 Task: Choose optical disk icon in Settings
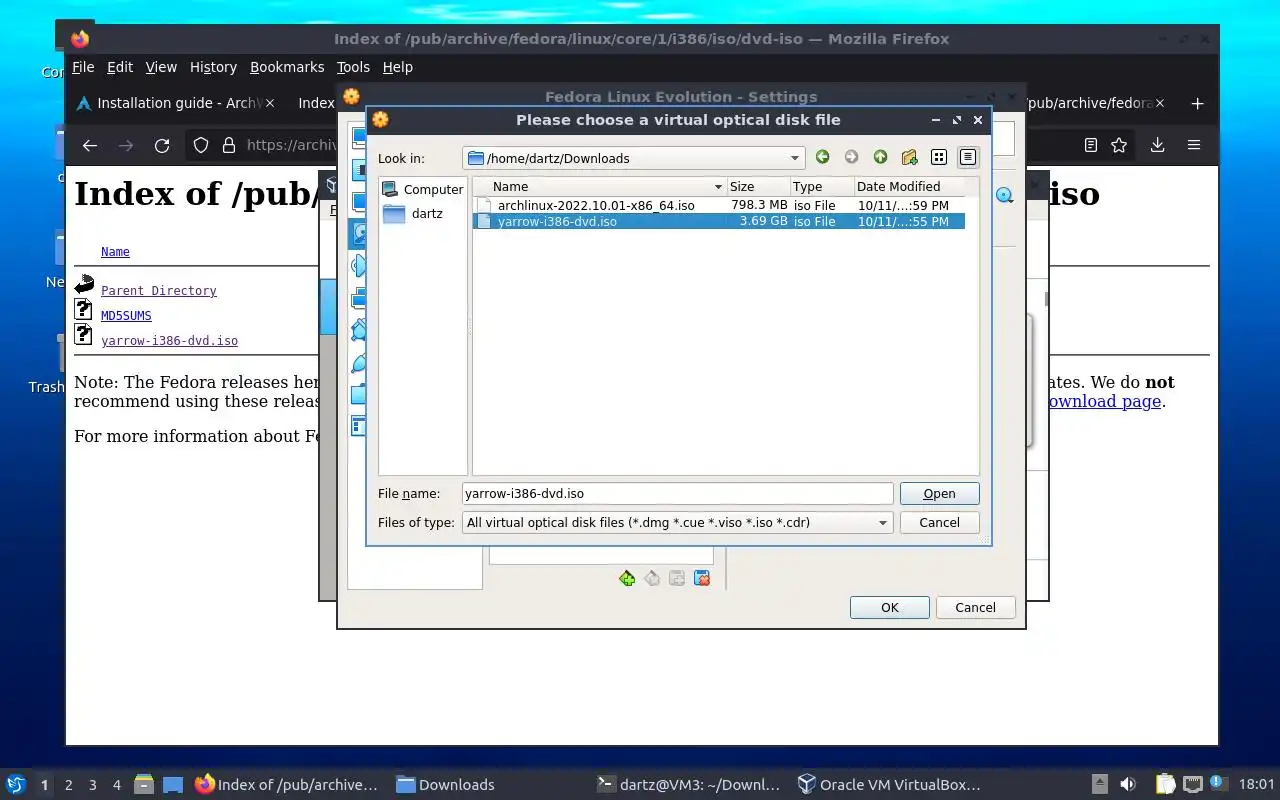(x=1005, y=196)
